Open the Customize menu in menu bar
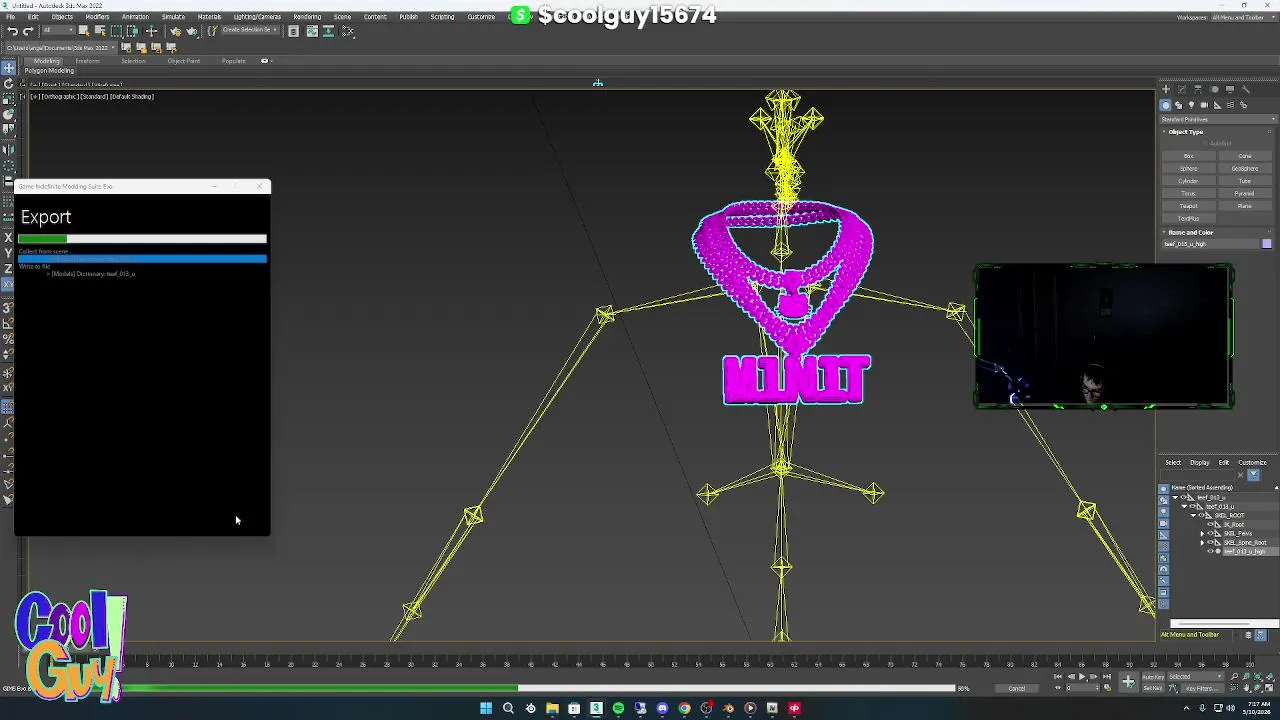The width and height of the screenshot is (1280, 720). [481, 17]
